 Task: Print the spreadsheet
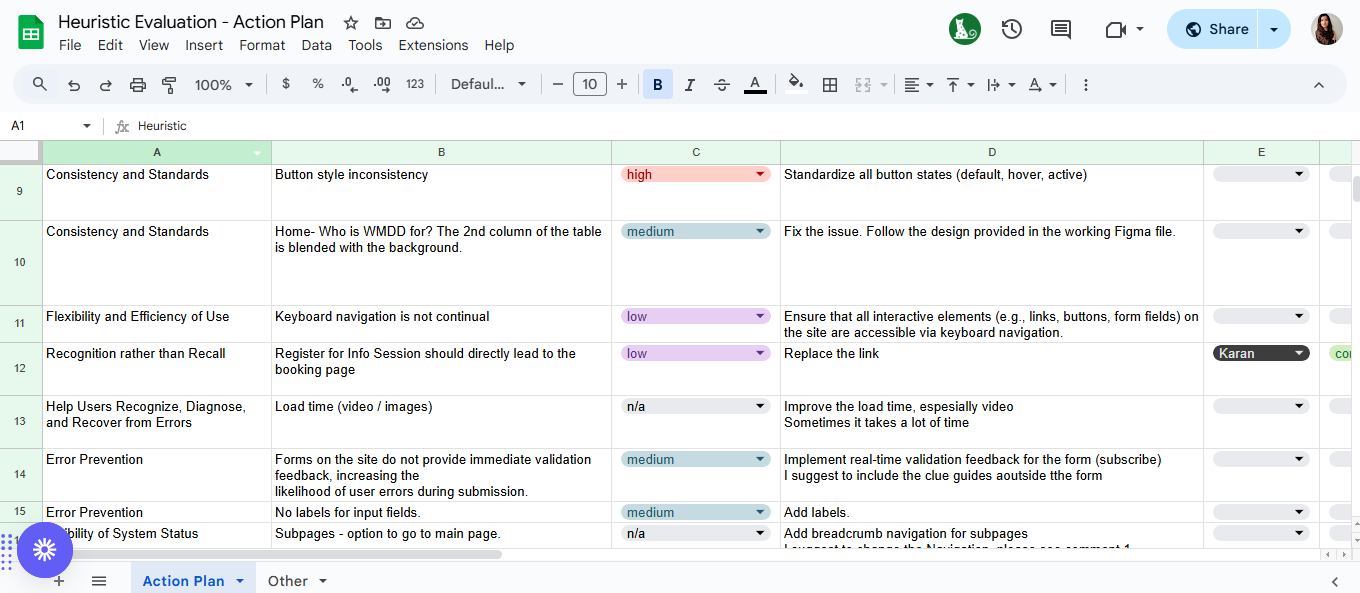click(x=138, y=85)
